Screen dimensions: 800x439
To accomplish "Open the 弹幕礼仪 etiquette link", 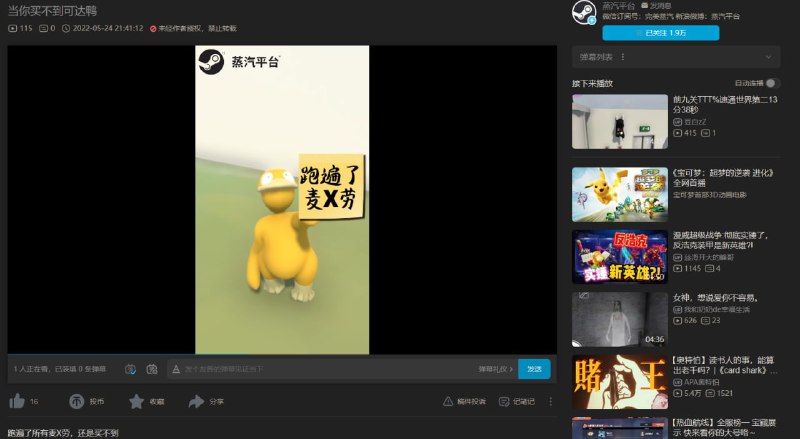I will pyautogui.click(x=495, y=369).
